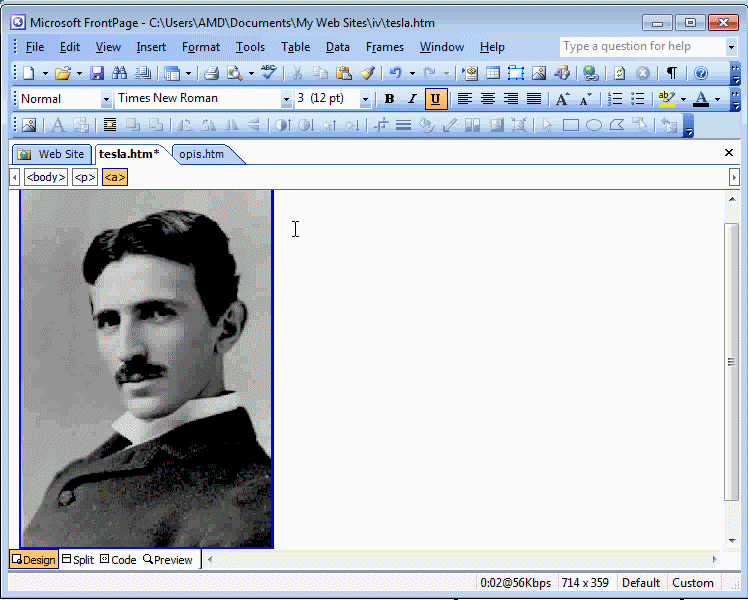The height and width of the screenshot is (600, 748).
Task: Click the Save icon in the toolbar
Action: coord(97,73)
